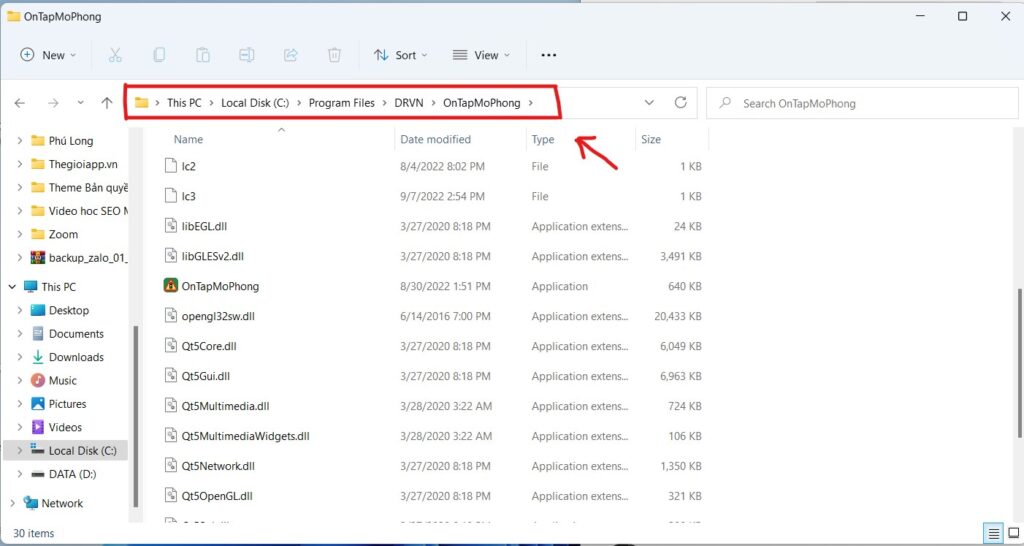Viewport: 1024px width, 546px height.
Task: Click Program Files breadcrumb
Action: [x=342, y=103]
